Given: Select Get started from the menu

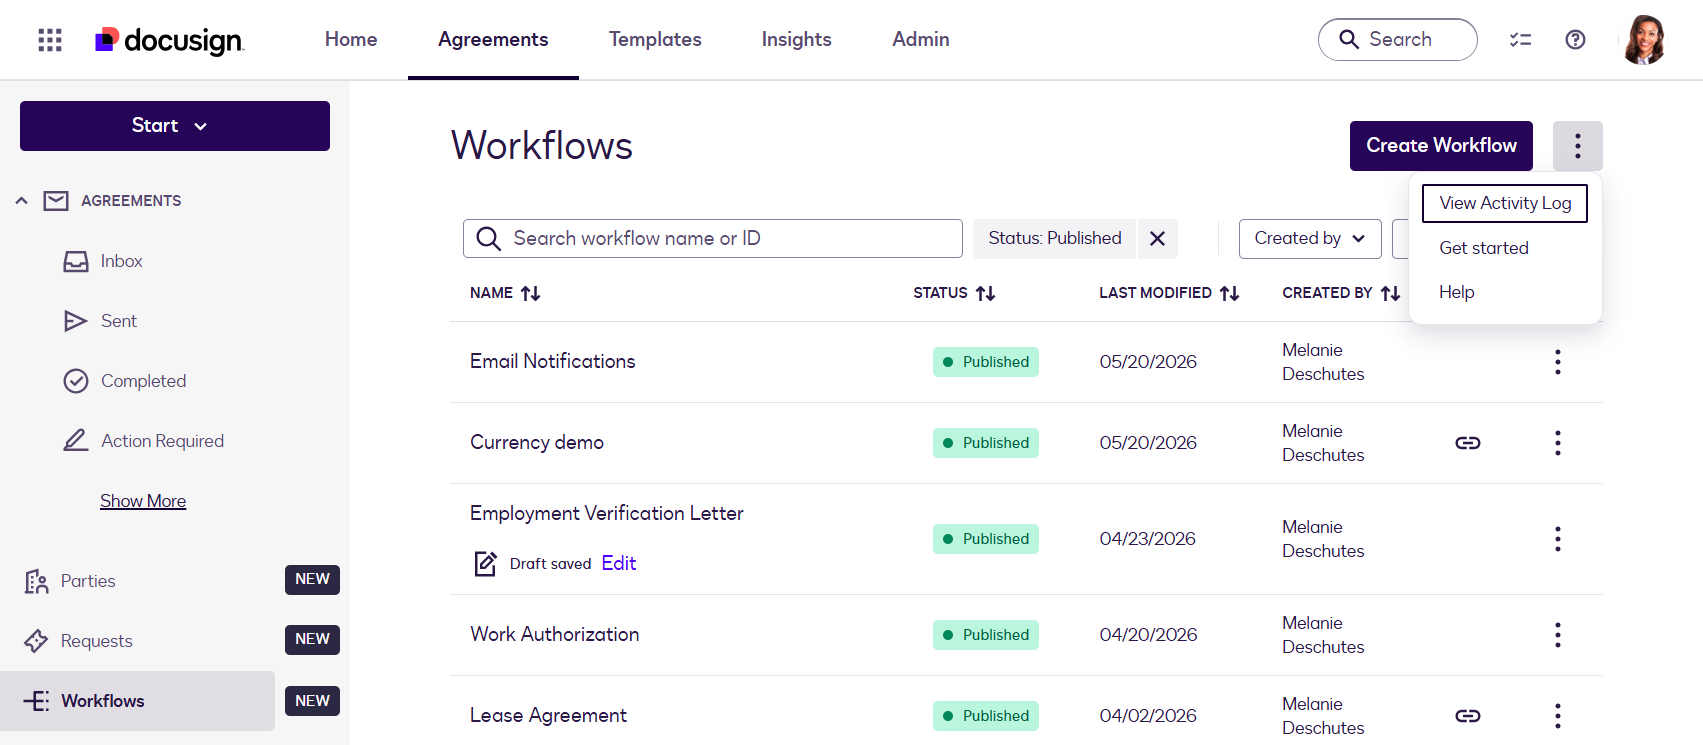Looking at the screenshot, I should tap(1484, 248).
